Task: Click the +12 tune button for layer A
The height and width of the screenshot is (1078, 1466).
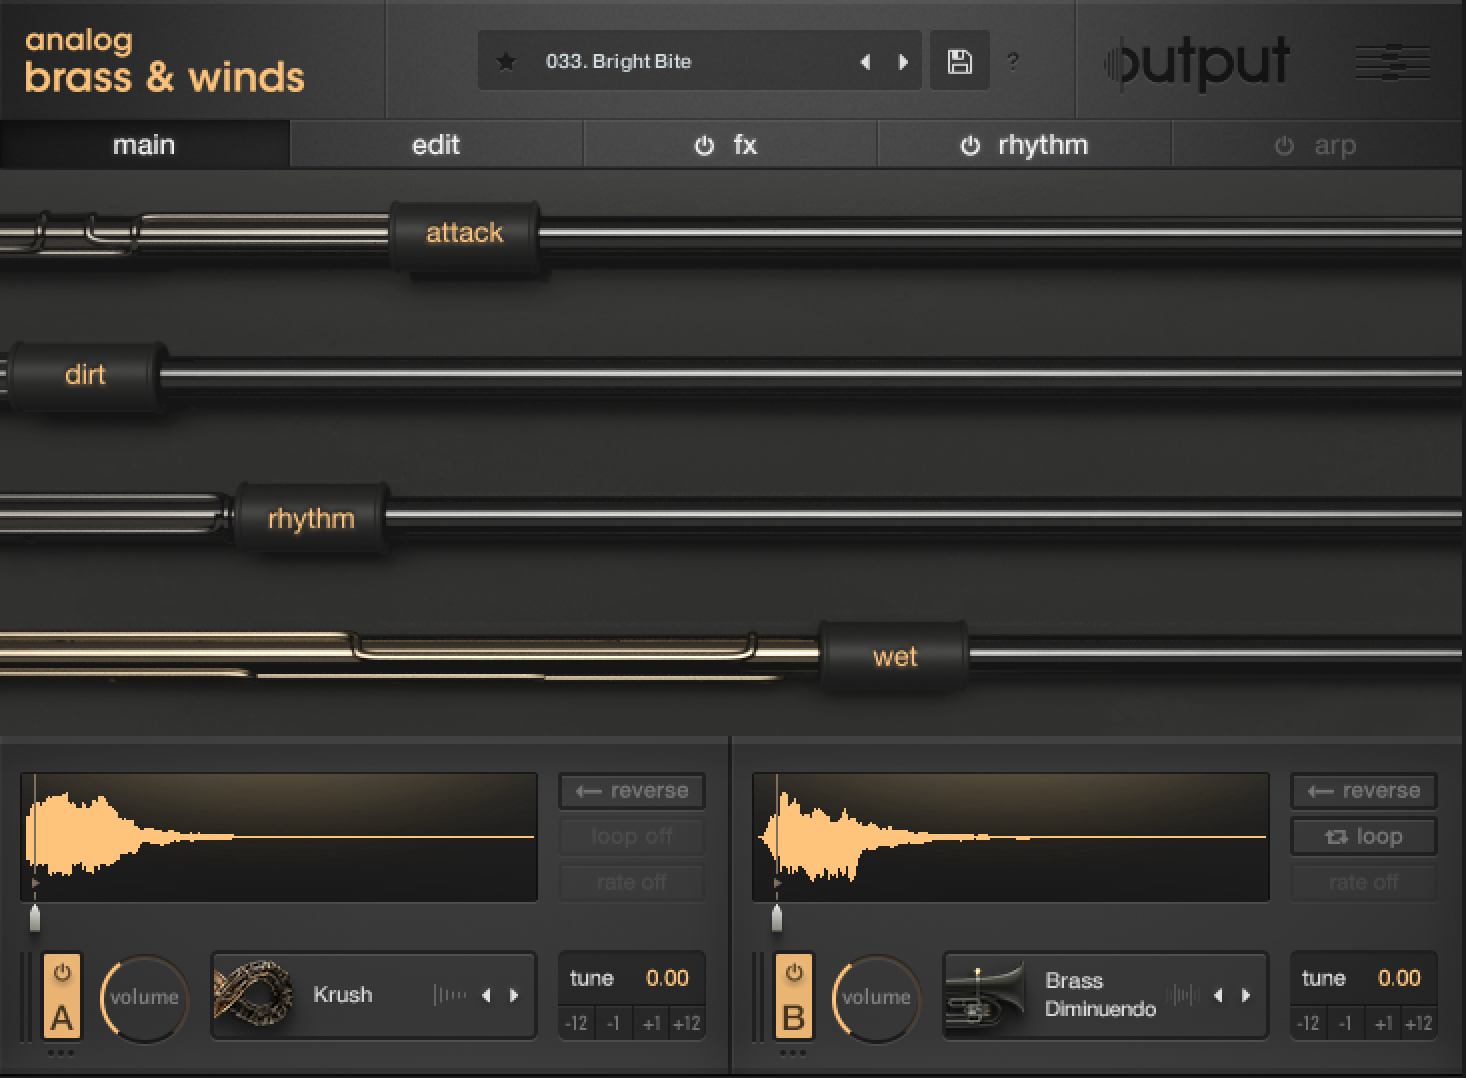Action: coord(686,1023)
